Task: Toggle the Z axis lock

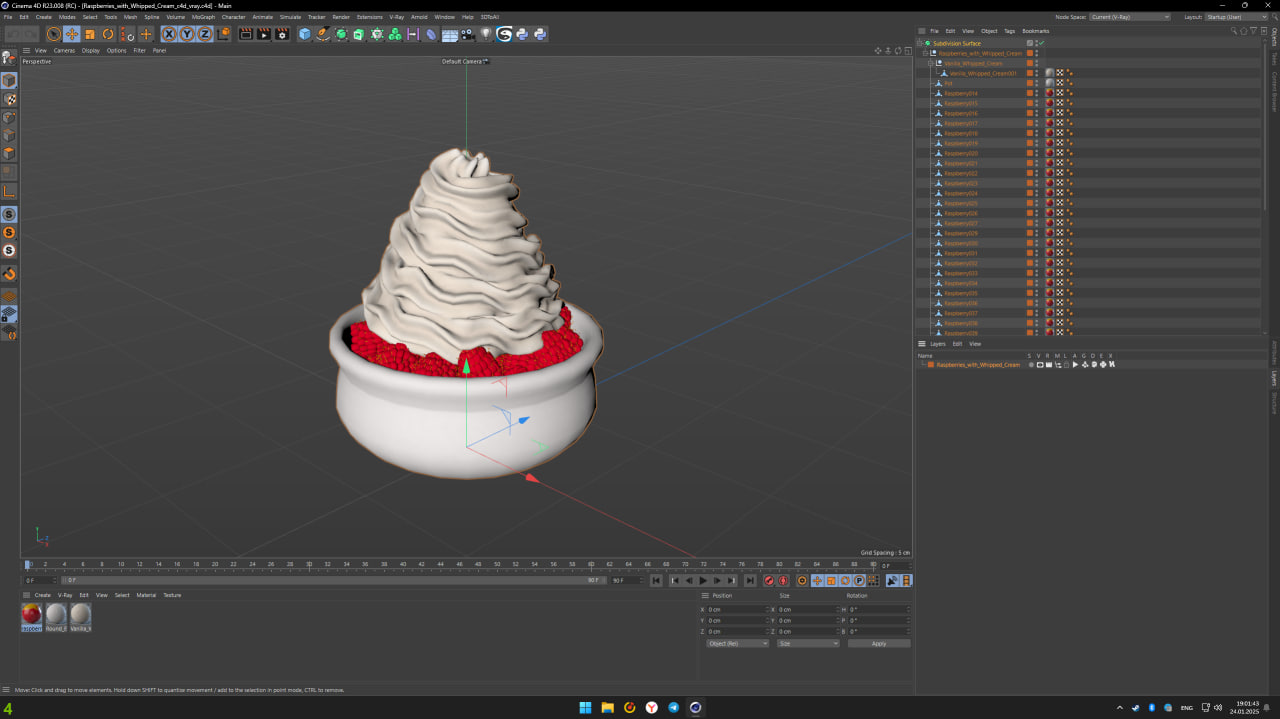Action: (x=205, y=34)
